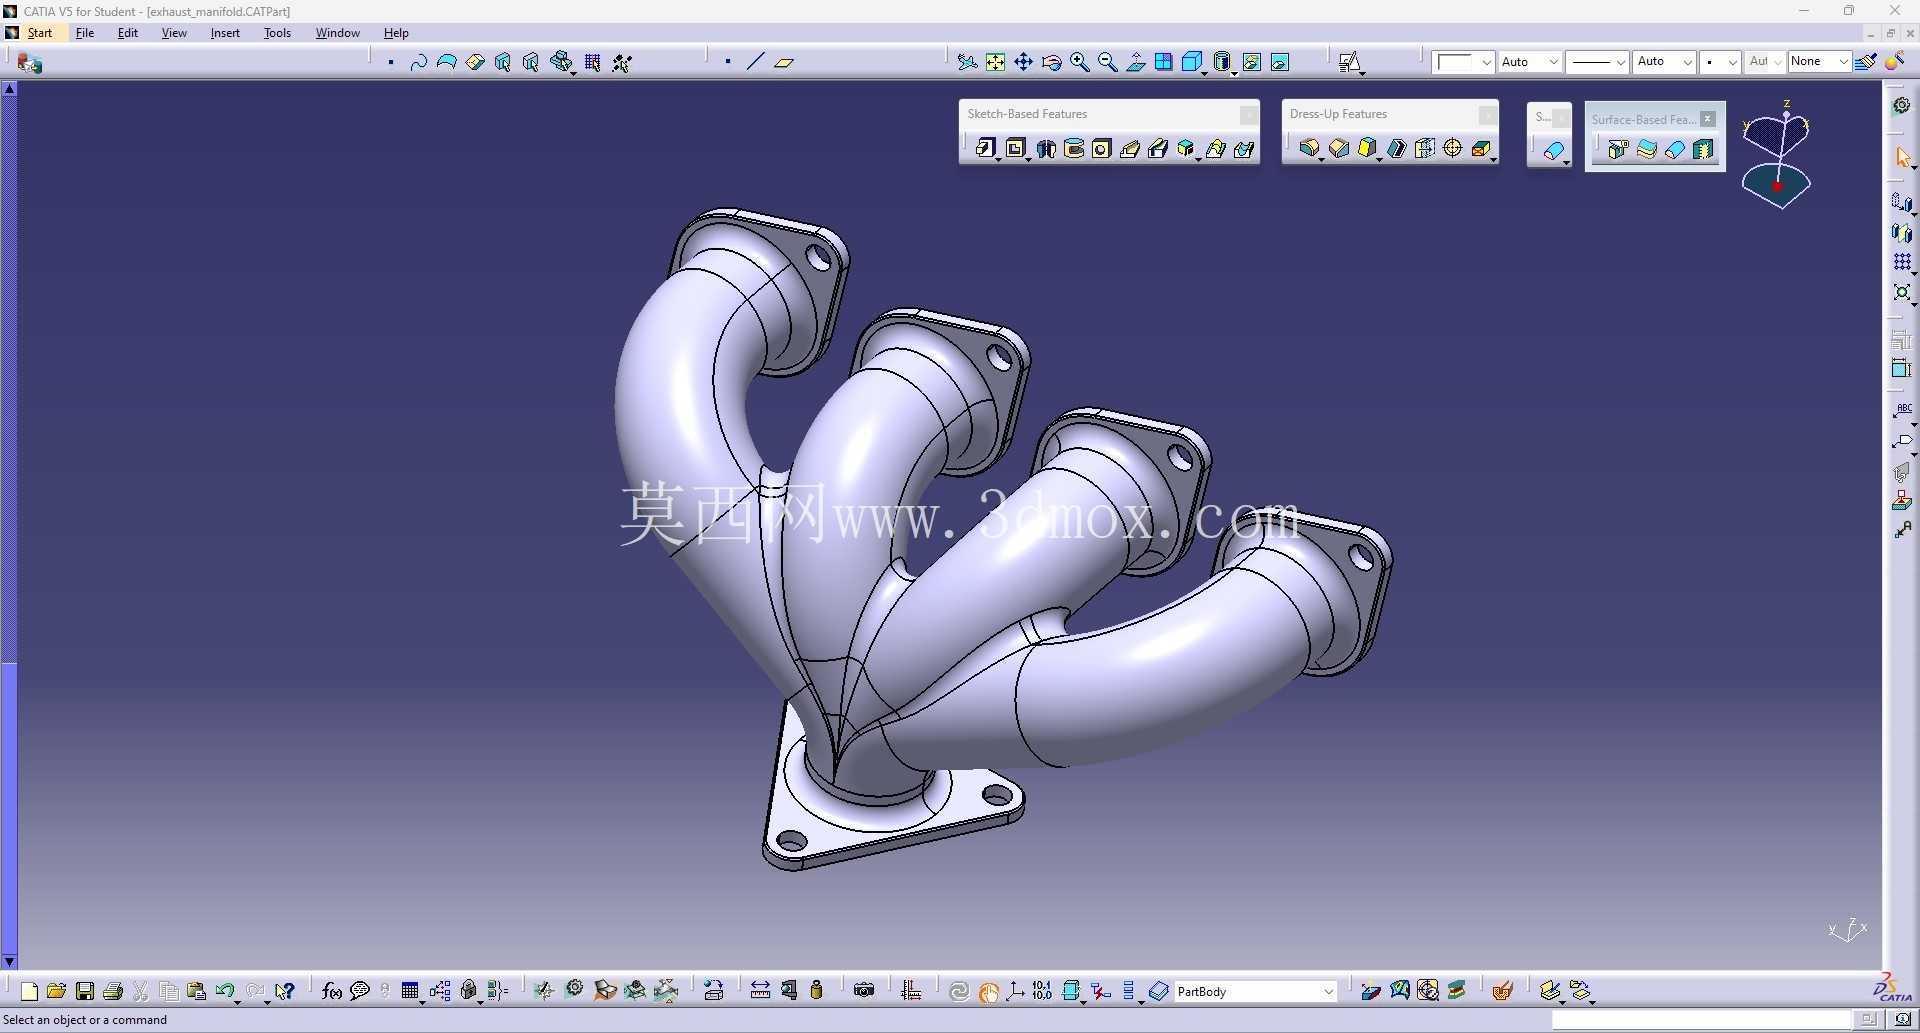Toggle the Axis System icon
This screenshot has width=1920, height=1033.
click(1015, 991)
